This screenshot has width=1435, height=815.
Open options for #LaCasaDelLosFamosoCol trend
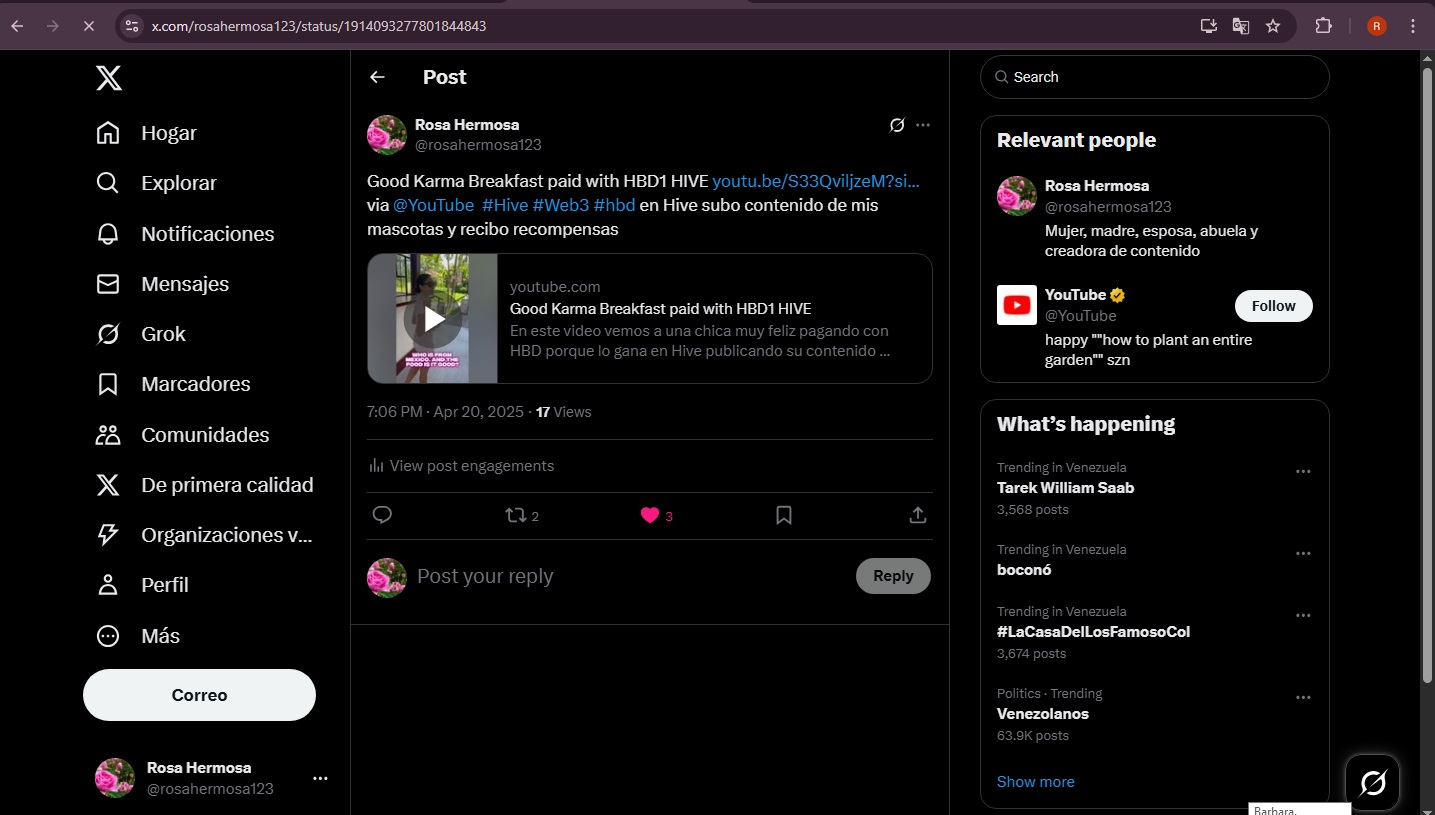pyautogui.click(x=1303, y=616)
